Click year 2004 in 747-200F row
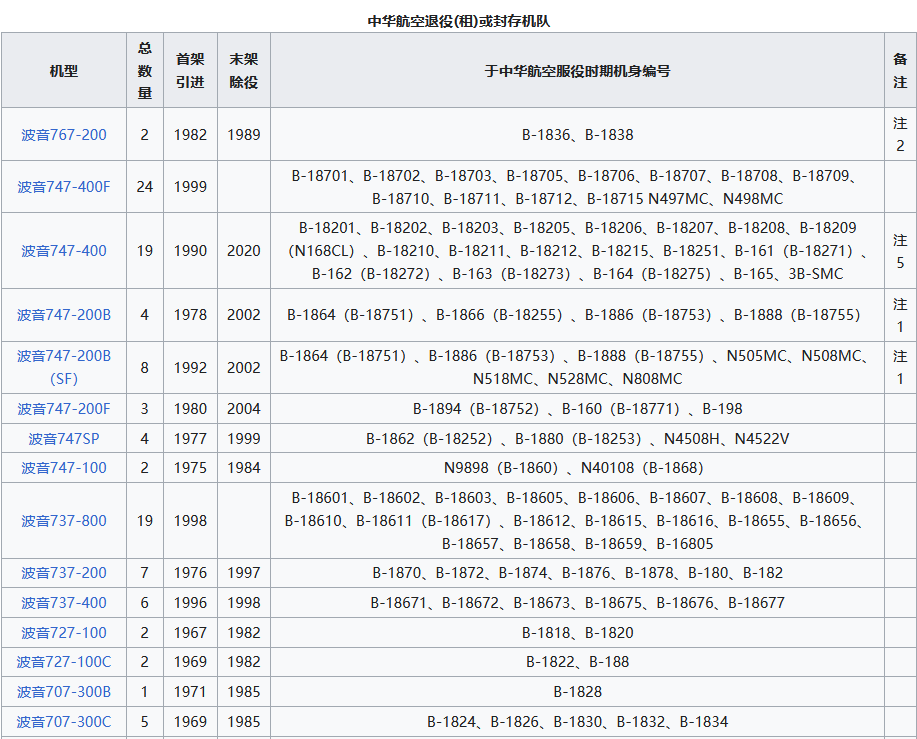Screen dimensions: 917x739 pyautogui.click(x=244, y=409)
